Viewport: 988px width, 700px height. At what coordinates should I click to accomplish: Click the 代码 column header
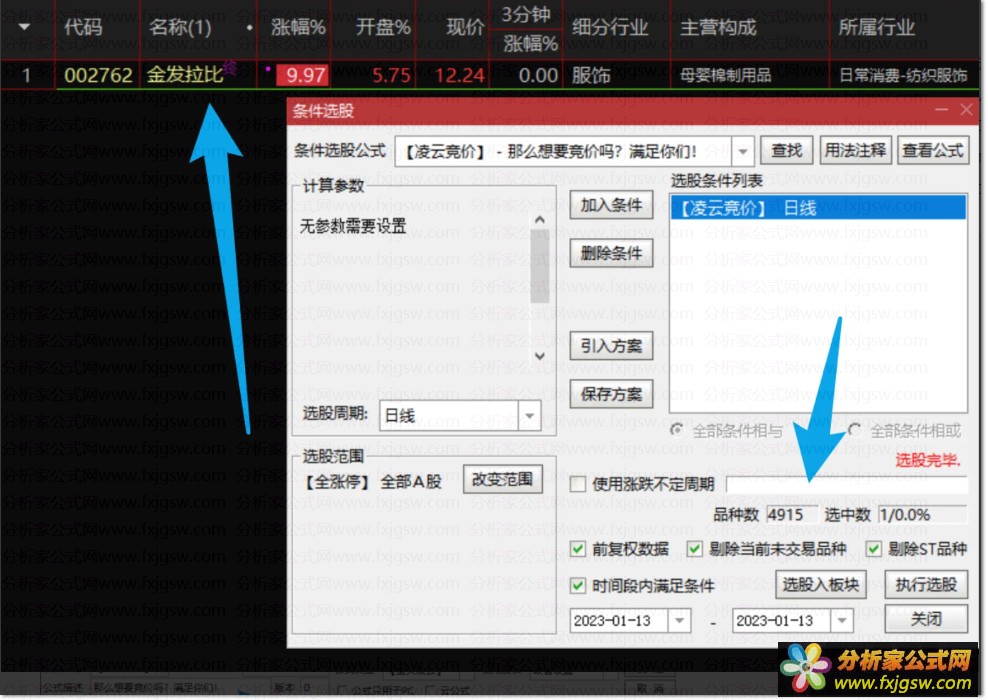tap(83, 27)
